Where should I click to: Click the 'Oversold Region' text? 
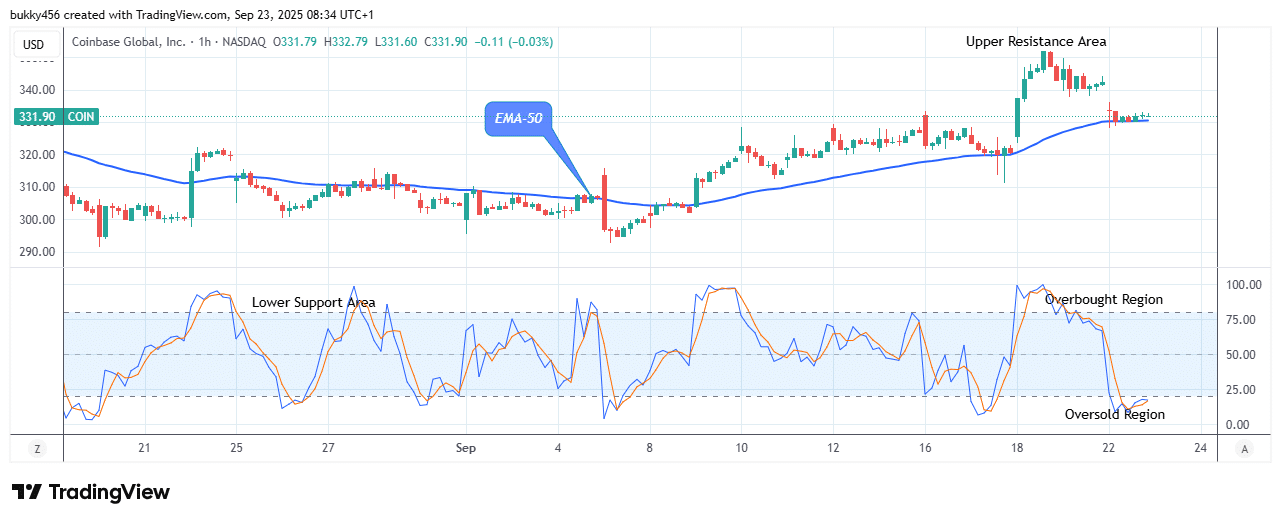pos(1115,414)
